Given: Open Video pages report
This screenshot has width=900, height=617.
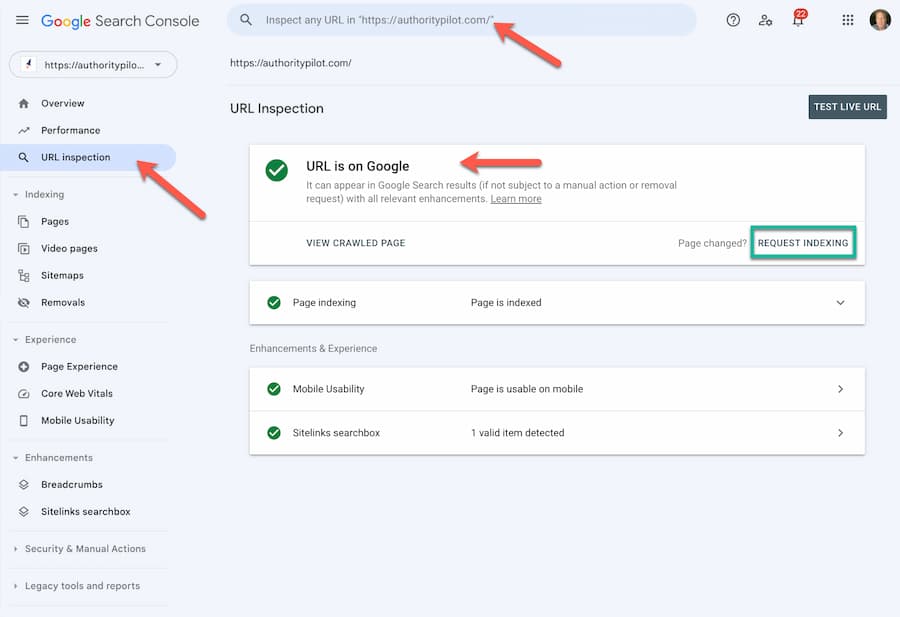Looking at the screenshot, I should click(69, 249).
